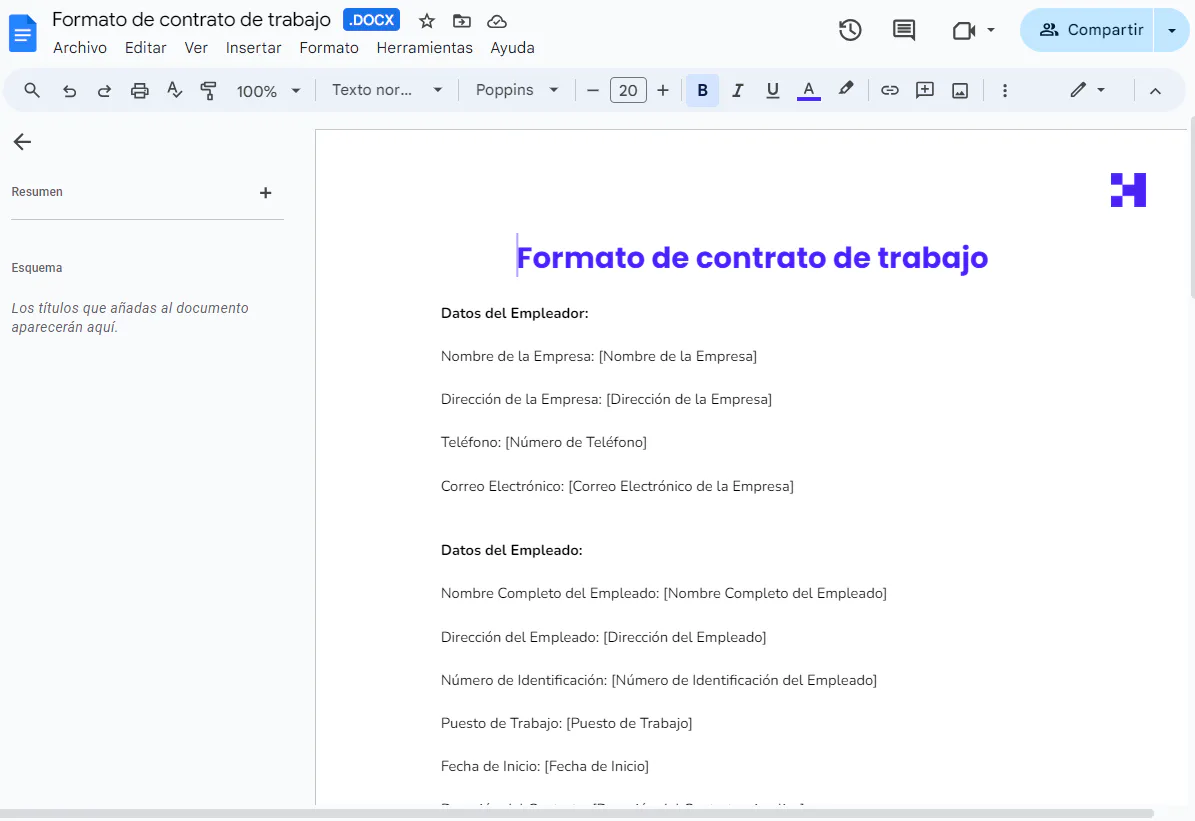Select the Copiar formato paint roller tool
Screen dimensions: 1195x821
pyautogui.click(x=208, y=90)
